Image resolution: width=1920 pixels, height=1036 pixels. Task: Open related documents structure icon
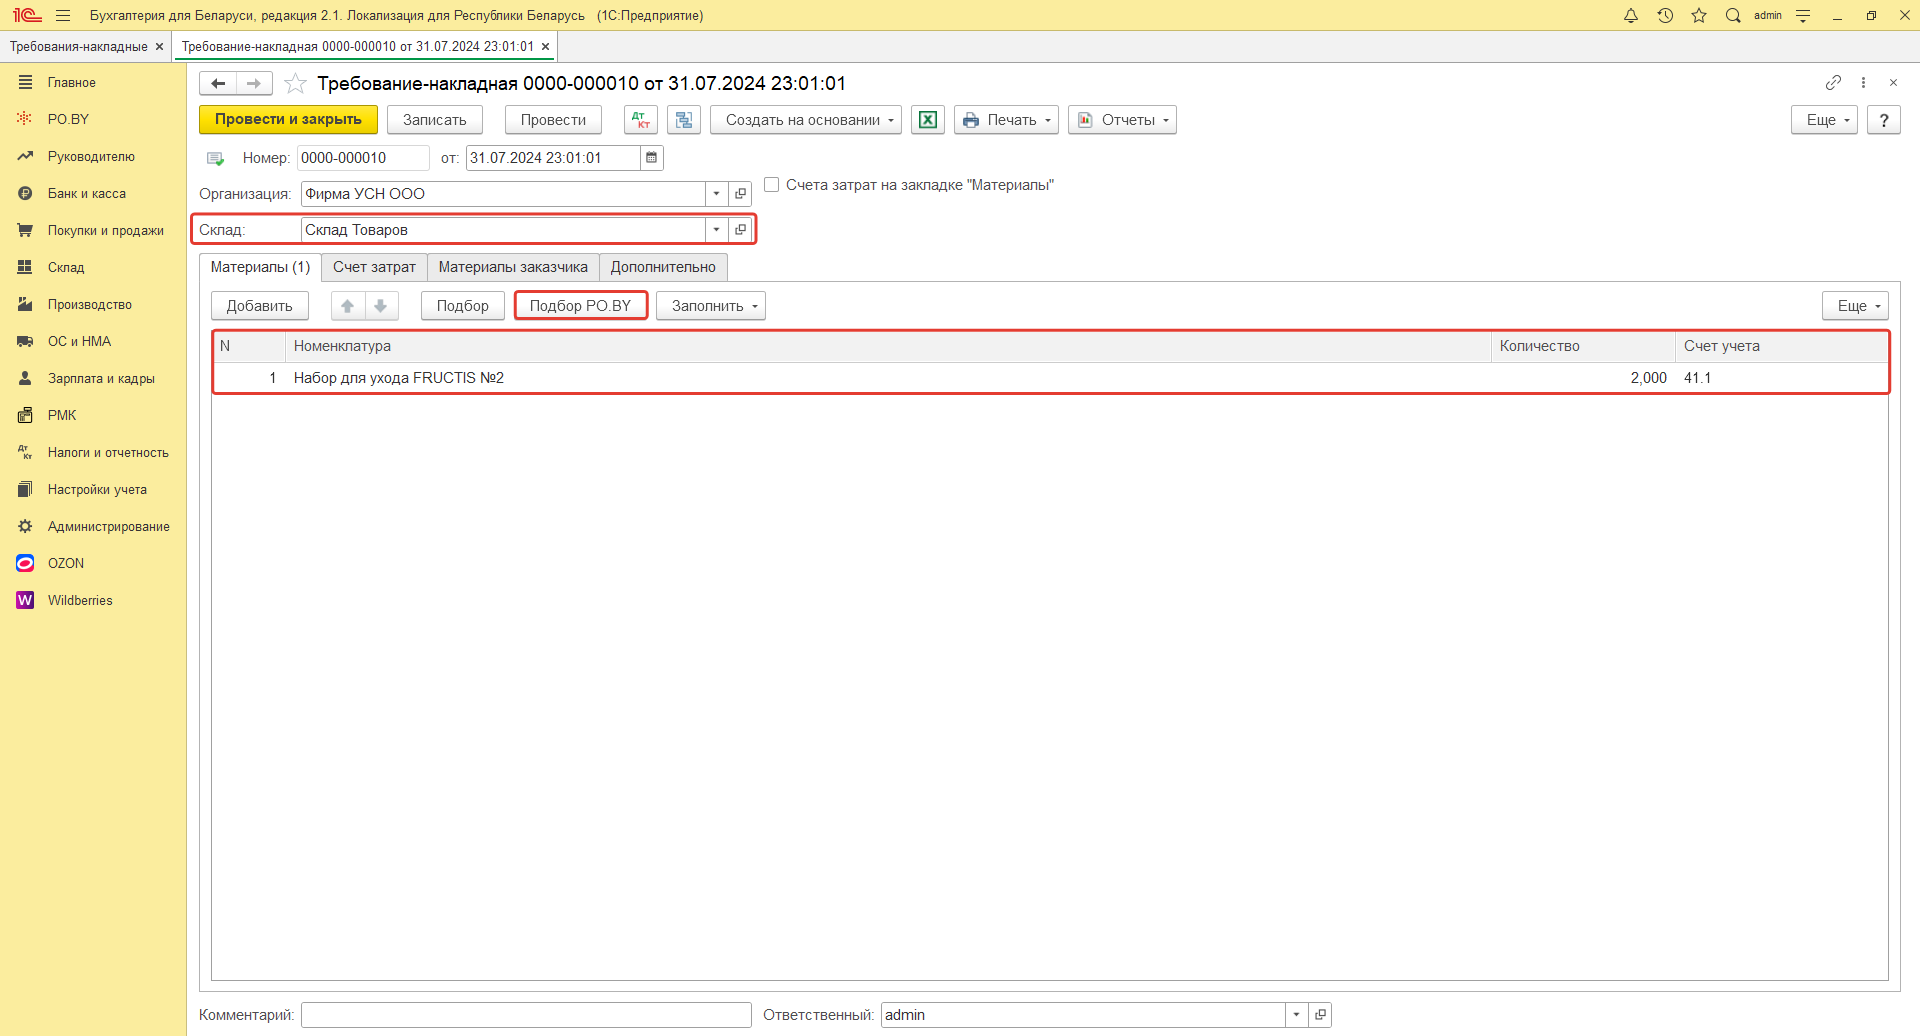(684, 120)
